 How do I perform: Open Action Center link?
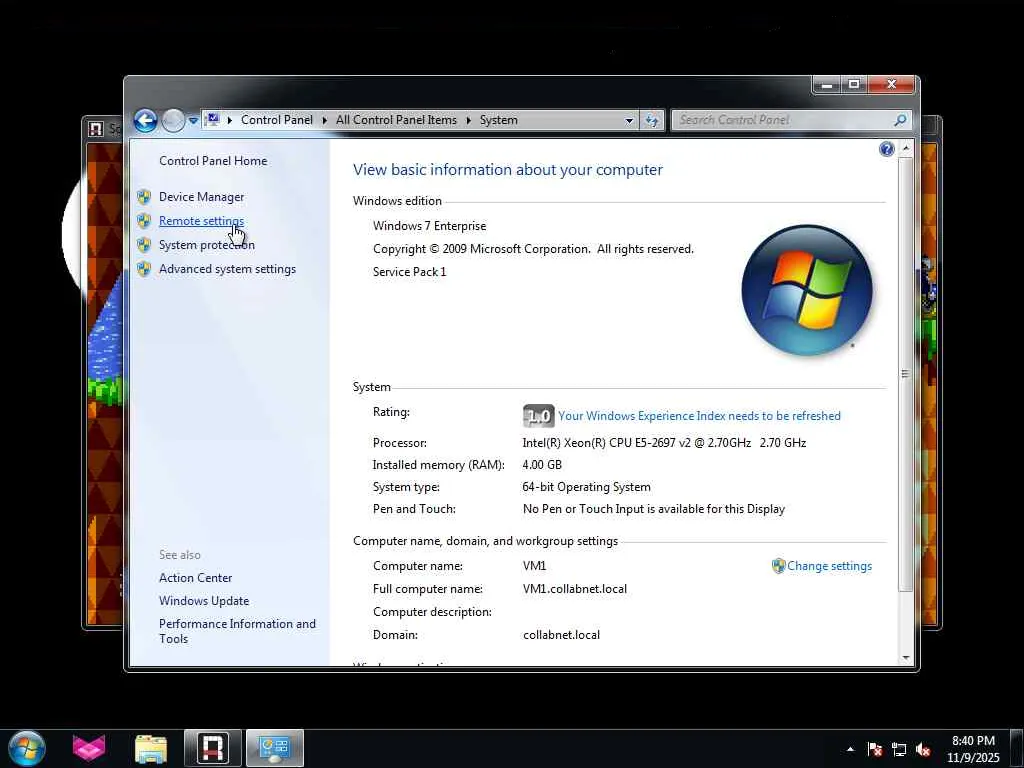click(x=195, y=578)
